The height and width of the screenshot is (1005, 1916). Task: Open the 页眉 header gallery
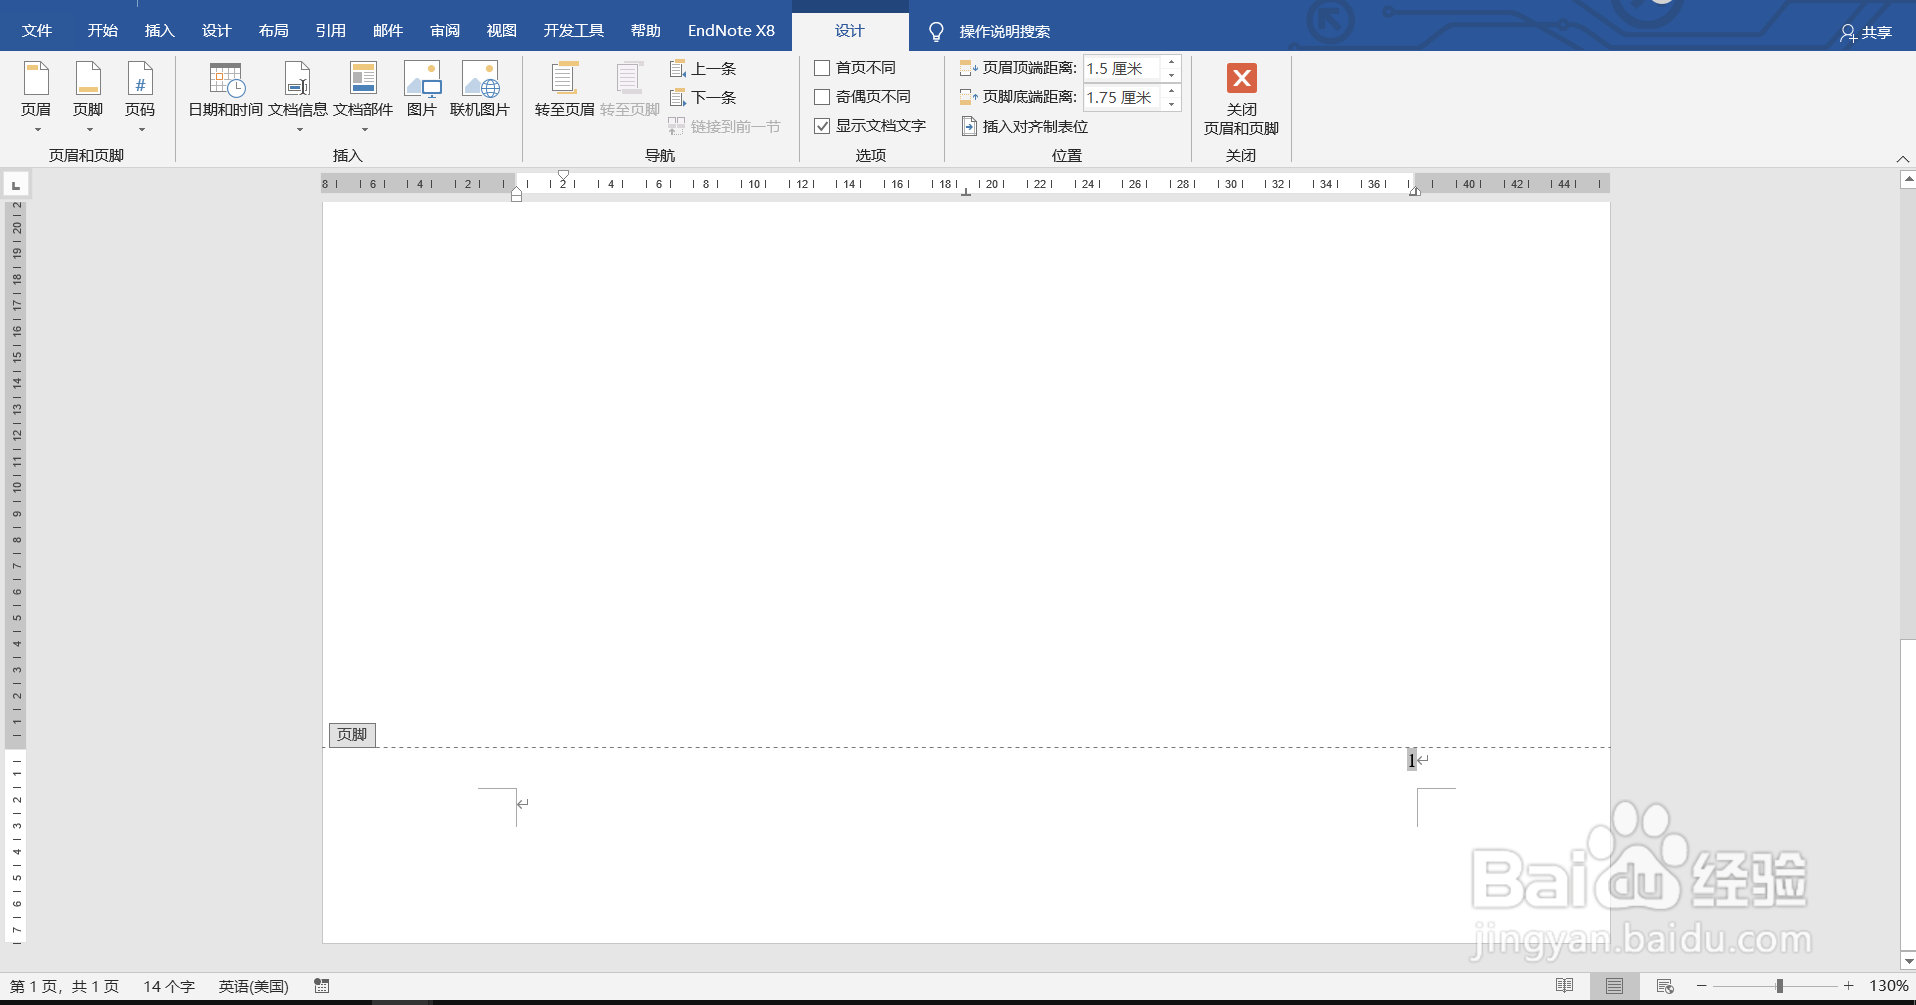coord(36,97)
